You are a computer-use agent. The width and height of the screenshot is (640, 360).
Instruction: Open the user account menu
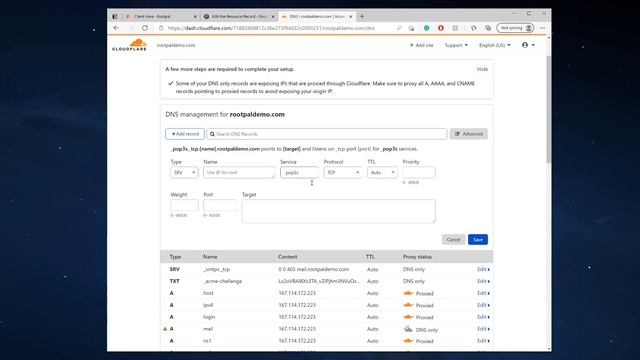point(528,45)
